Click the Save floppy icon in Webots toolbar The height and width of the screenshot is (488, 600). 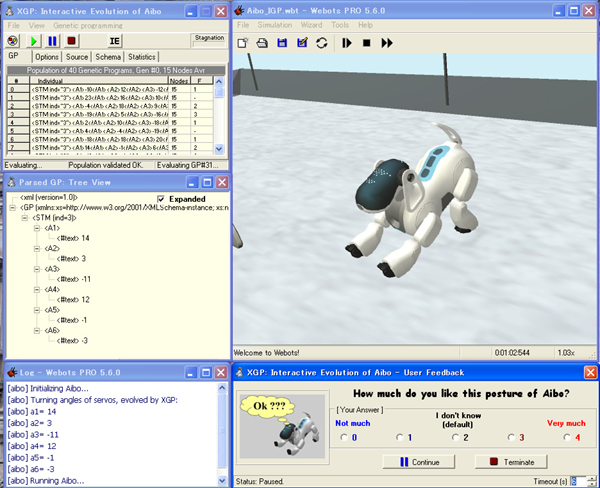click(x=282, y=43)
